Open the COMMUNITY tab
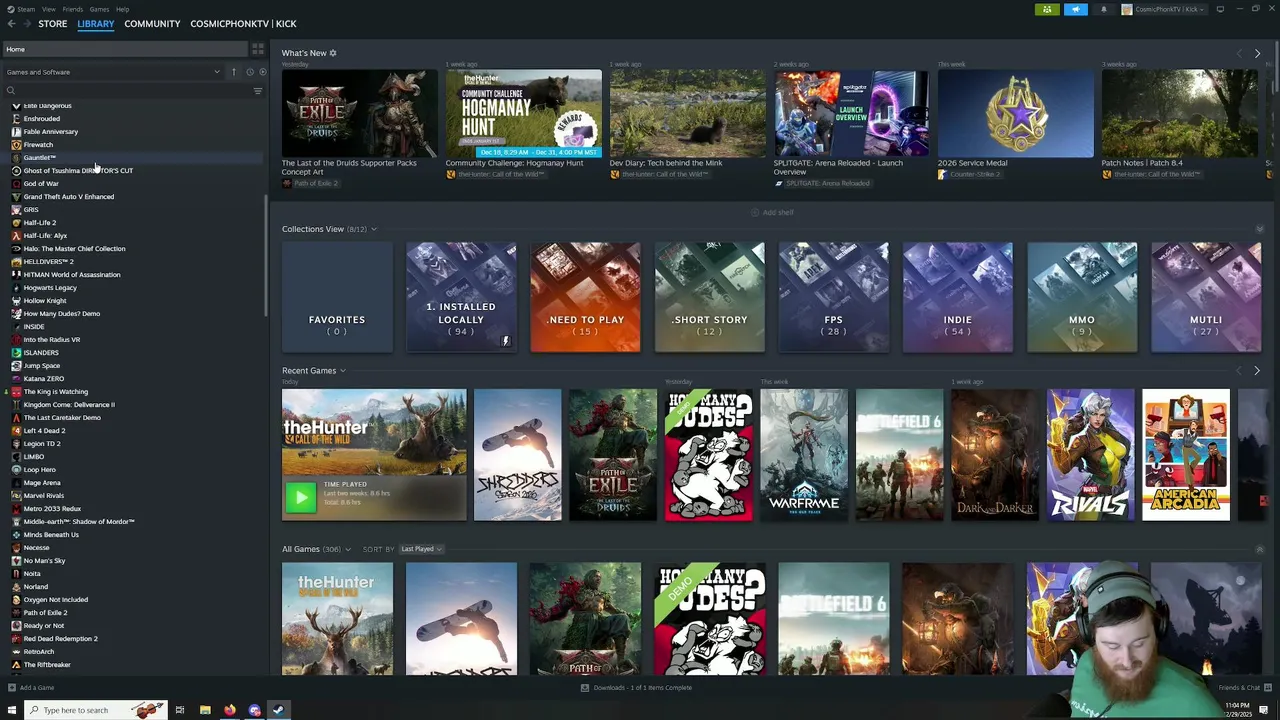Viewport: 1280px width, 720px height. 152,23
